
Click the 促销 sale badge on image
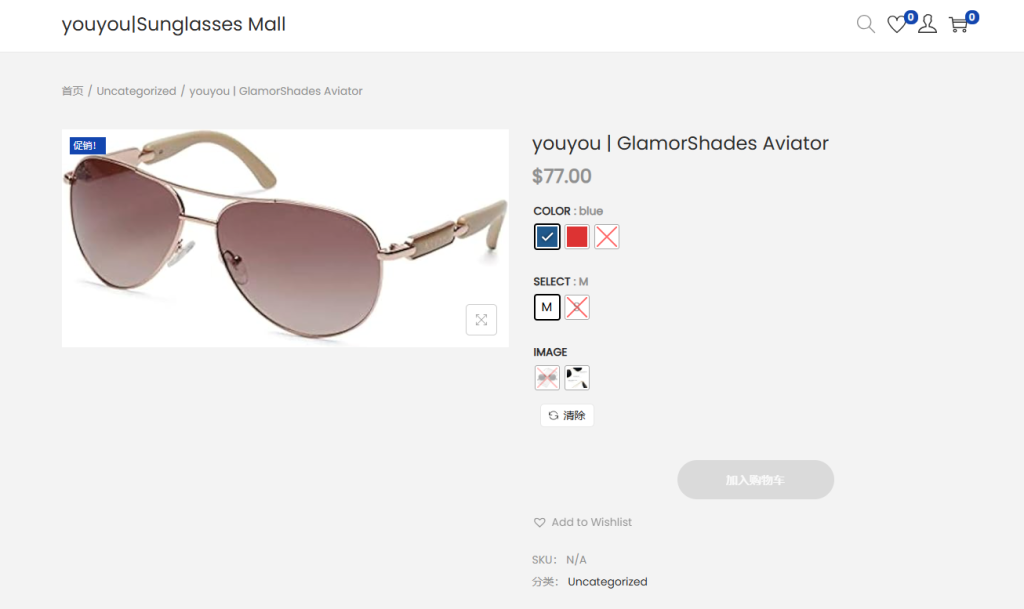coord(85,145)
